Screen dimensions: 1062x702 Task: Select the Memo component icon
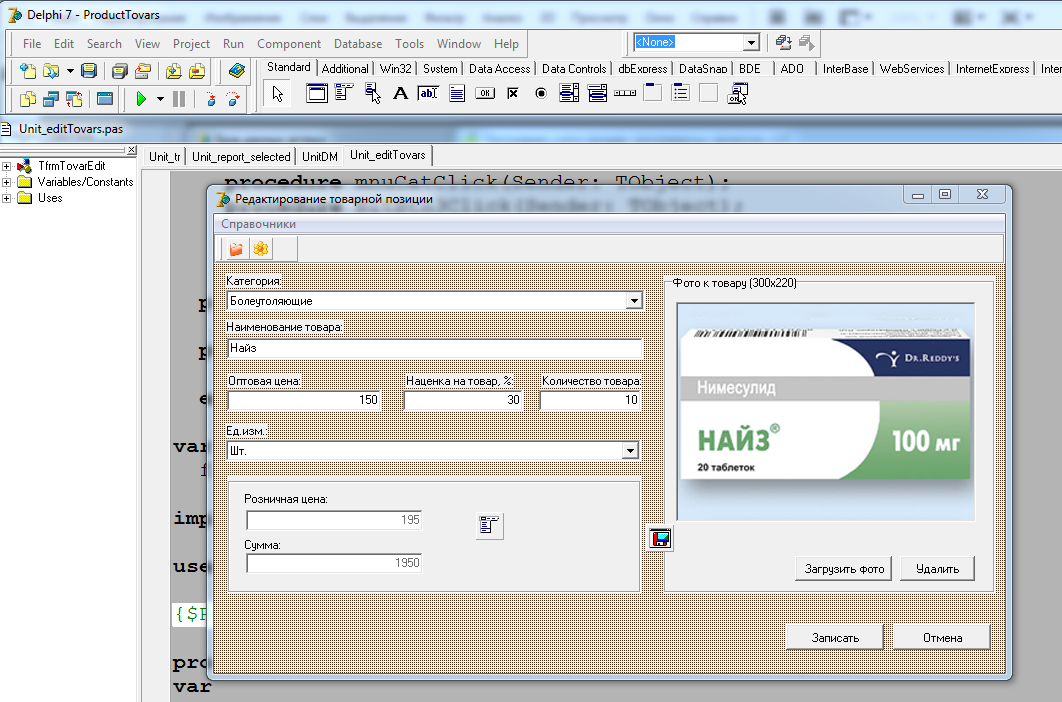pos(457,93)
